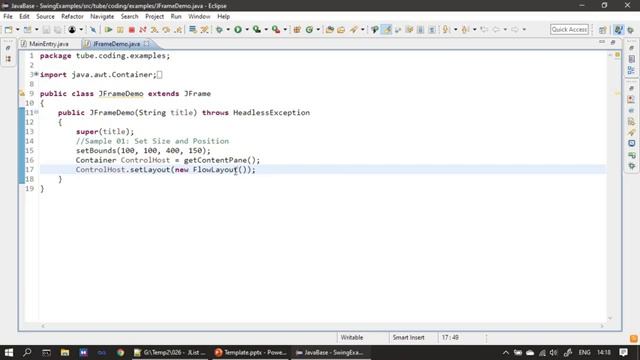The width and height of the screenshot is (640, 360).
Task: Maximize the editor area button
Action: click(x=613, y=42)
